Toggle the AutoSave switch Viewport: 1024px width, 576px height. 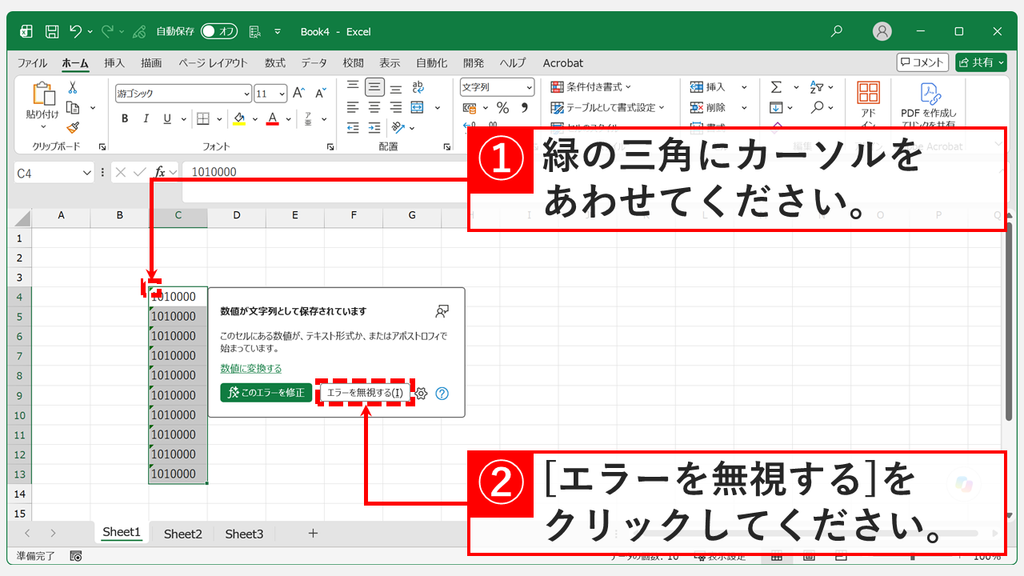click(x=219, y=31)
